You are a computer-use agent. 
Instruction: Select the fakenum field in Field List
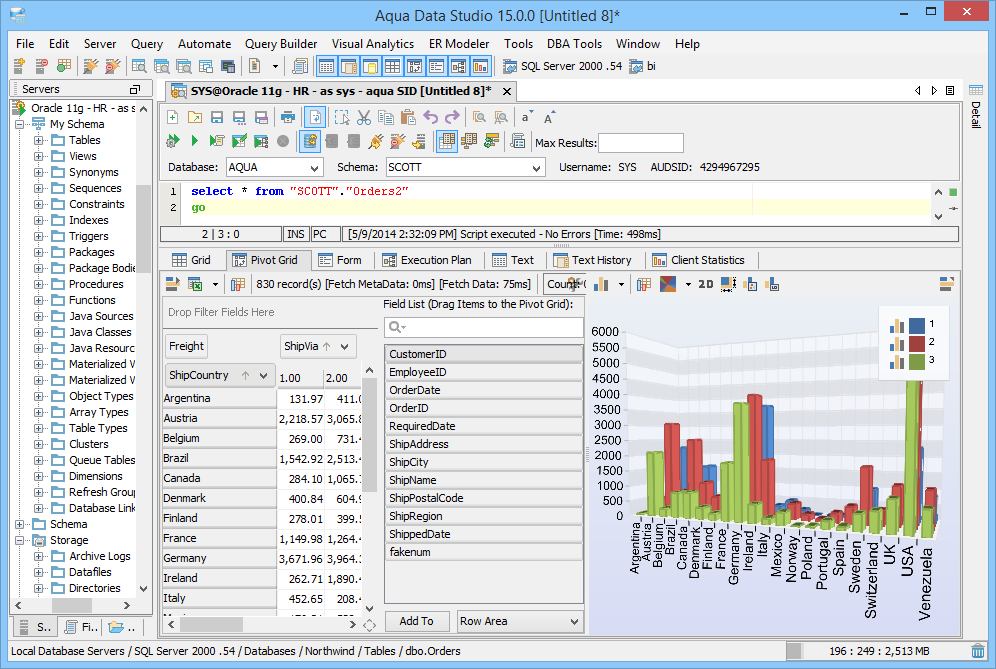483,552
